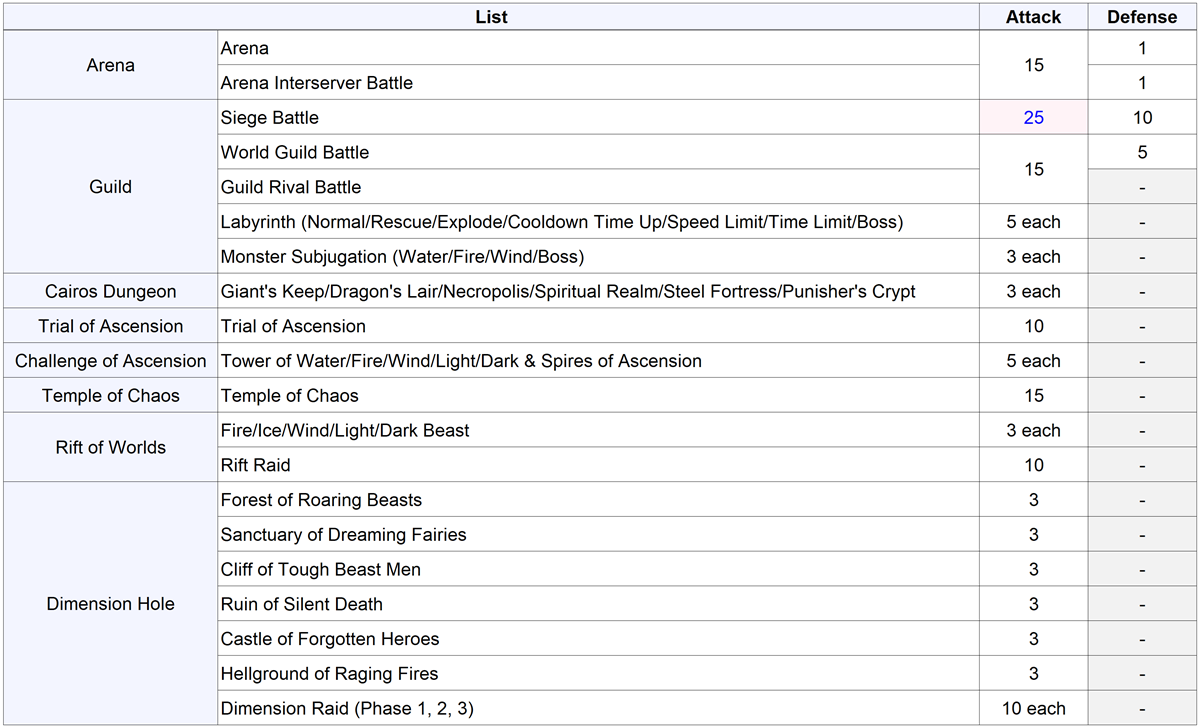Click the Dimension Hole category cell
Viewport: 1200px width, 728px height.
click(110, 604)
